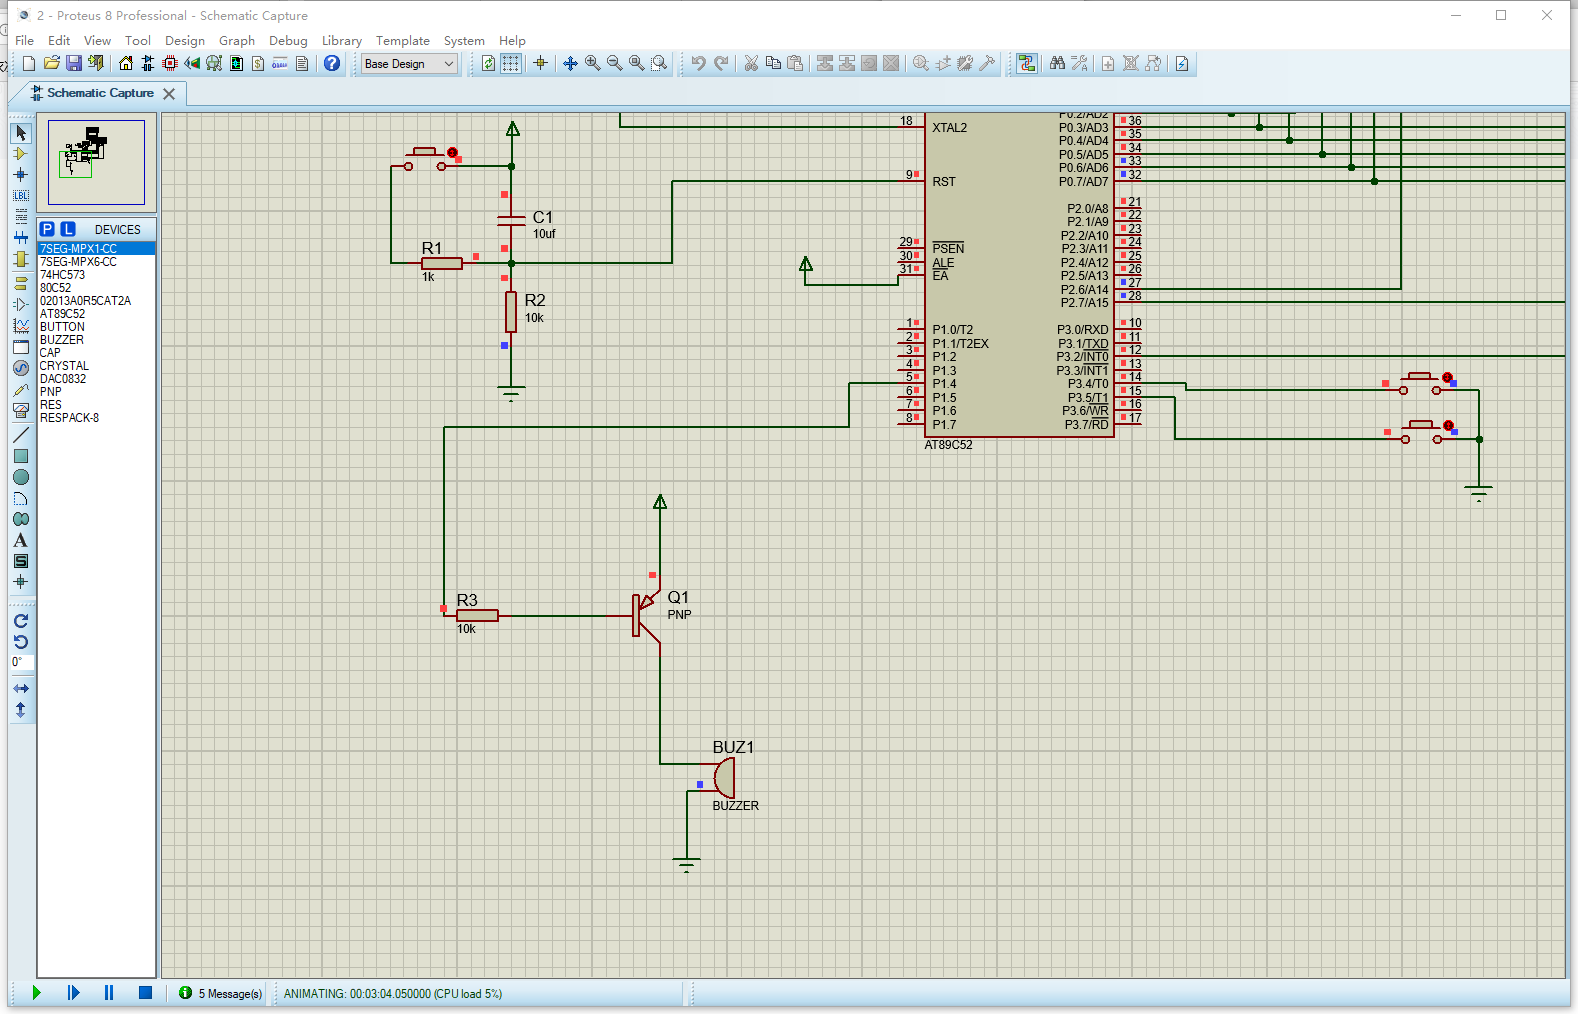Flip selection vertically with Y-mirror
The image size is (1578, 1014).
coord(21,710)
